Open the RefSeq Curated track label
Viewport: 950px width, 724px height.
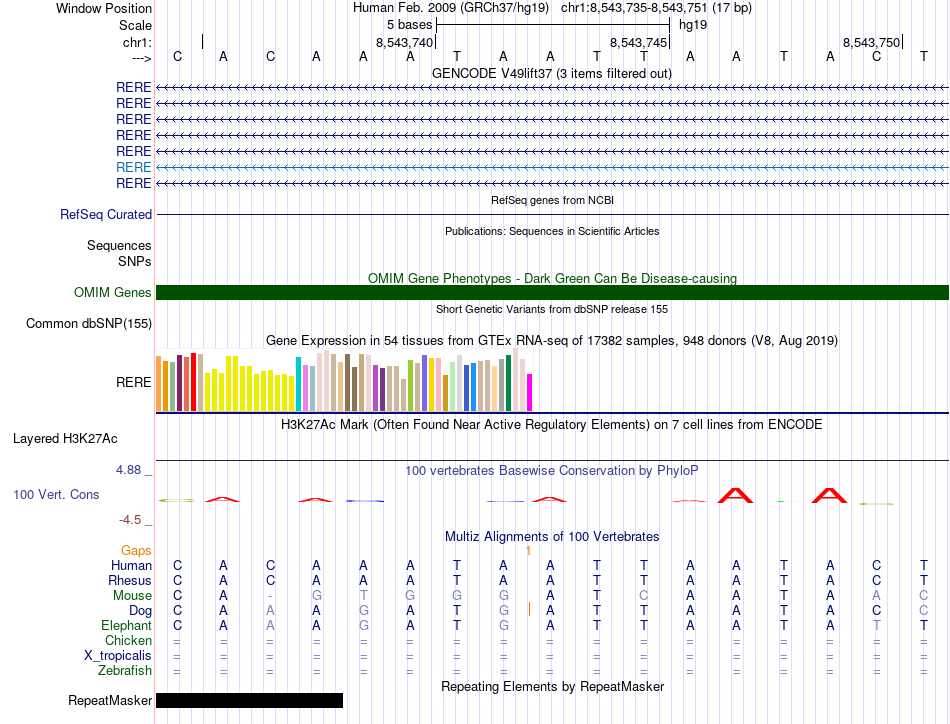pyautogui.click(x=106, y=214)
